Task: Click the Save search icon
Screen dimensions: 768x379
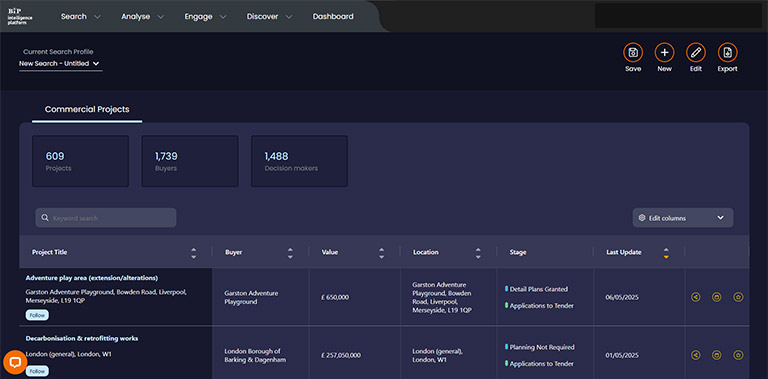Action: [x=633, y=52]
